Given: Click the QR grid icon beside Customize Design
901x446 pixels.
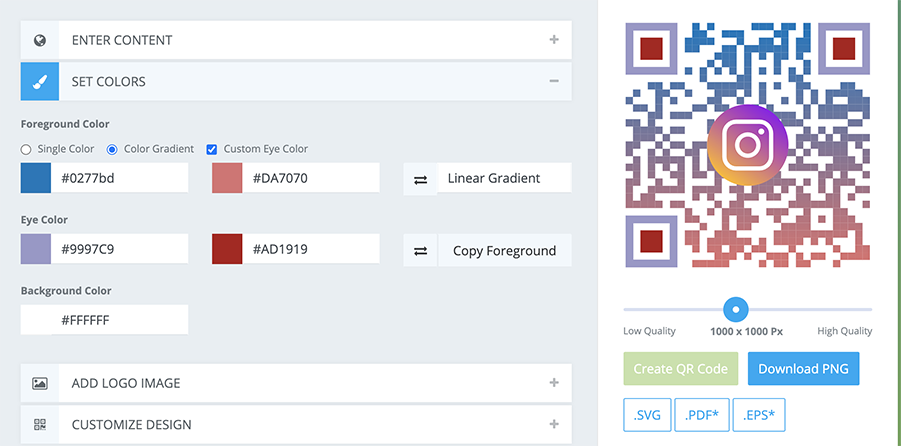Looking at the screenshot, I should [x=40, y=425].
